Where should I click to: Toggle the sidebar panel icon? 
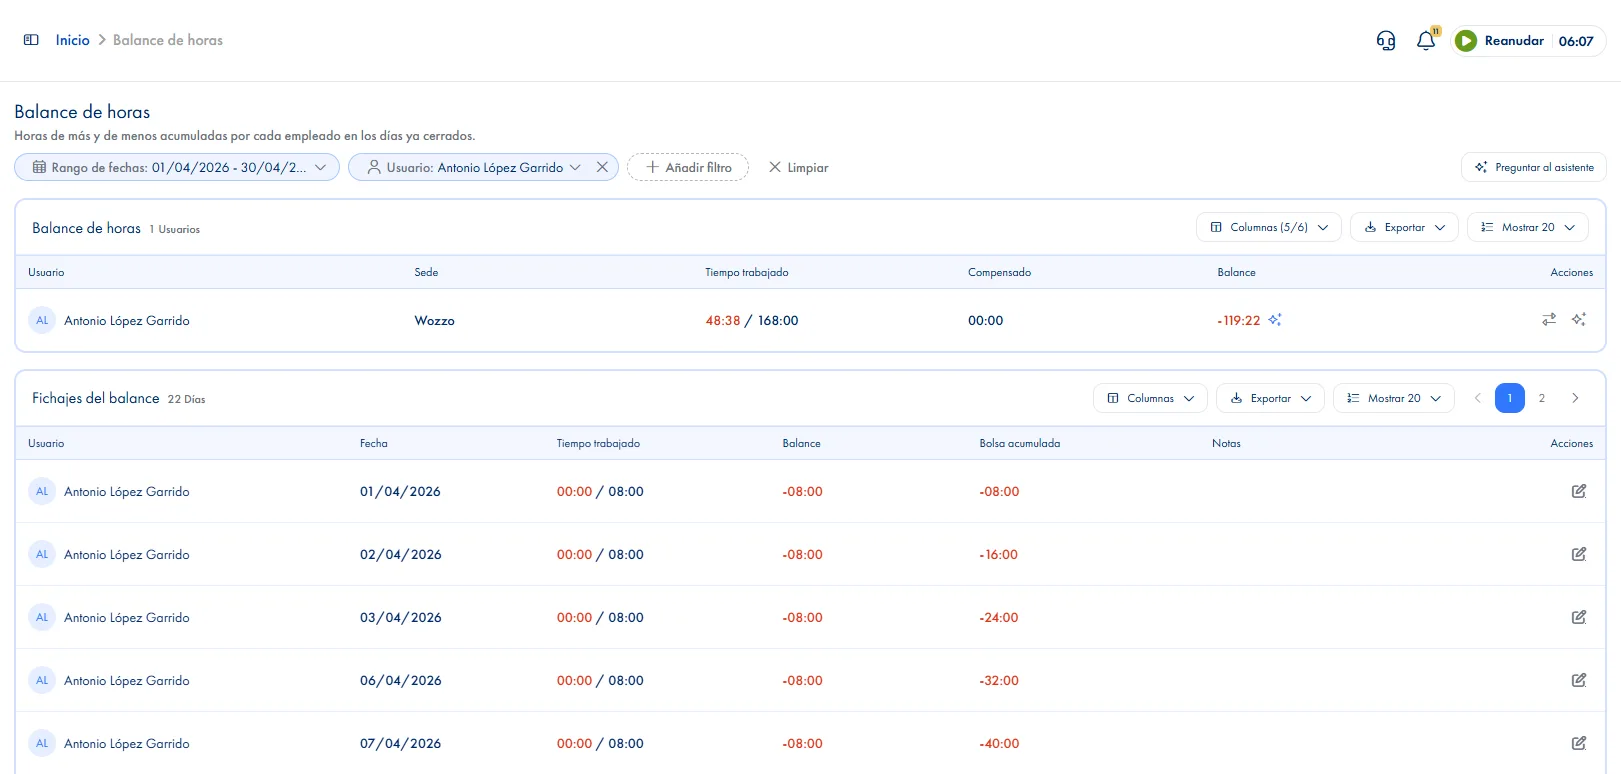tap(31, 40)
